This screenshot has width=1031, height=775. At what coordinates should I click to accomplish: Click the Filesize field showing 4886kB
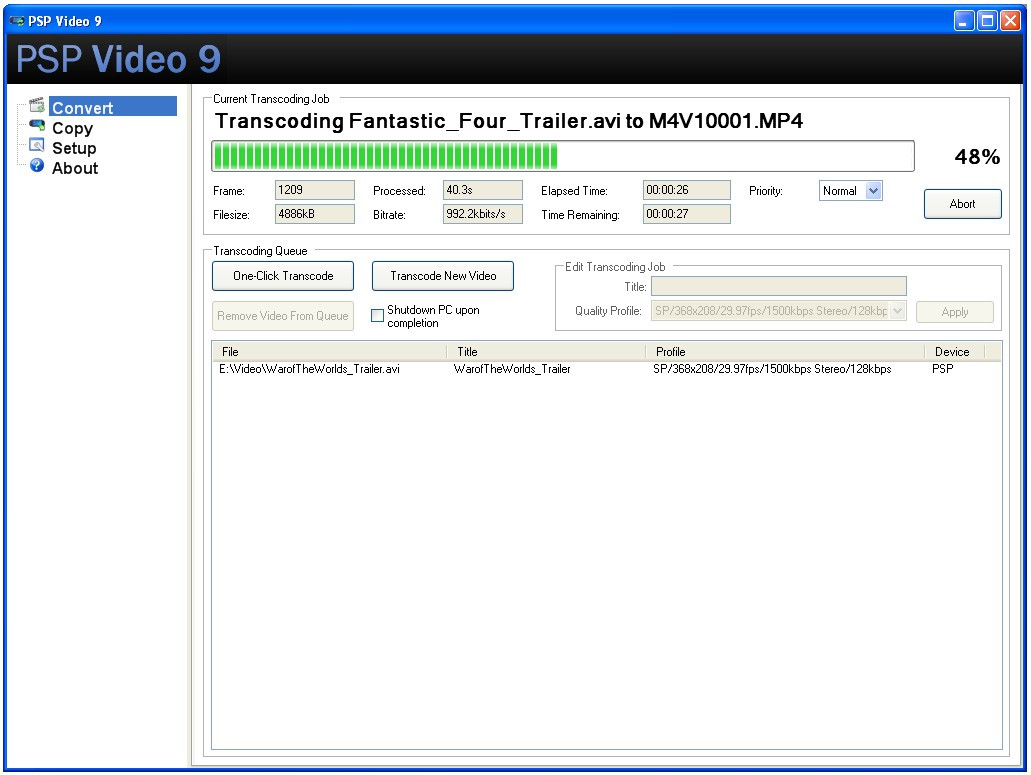point(315,214)
